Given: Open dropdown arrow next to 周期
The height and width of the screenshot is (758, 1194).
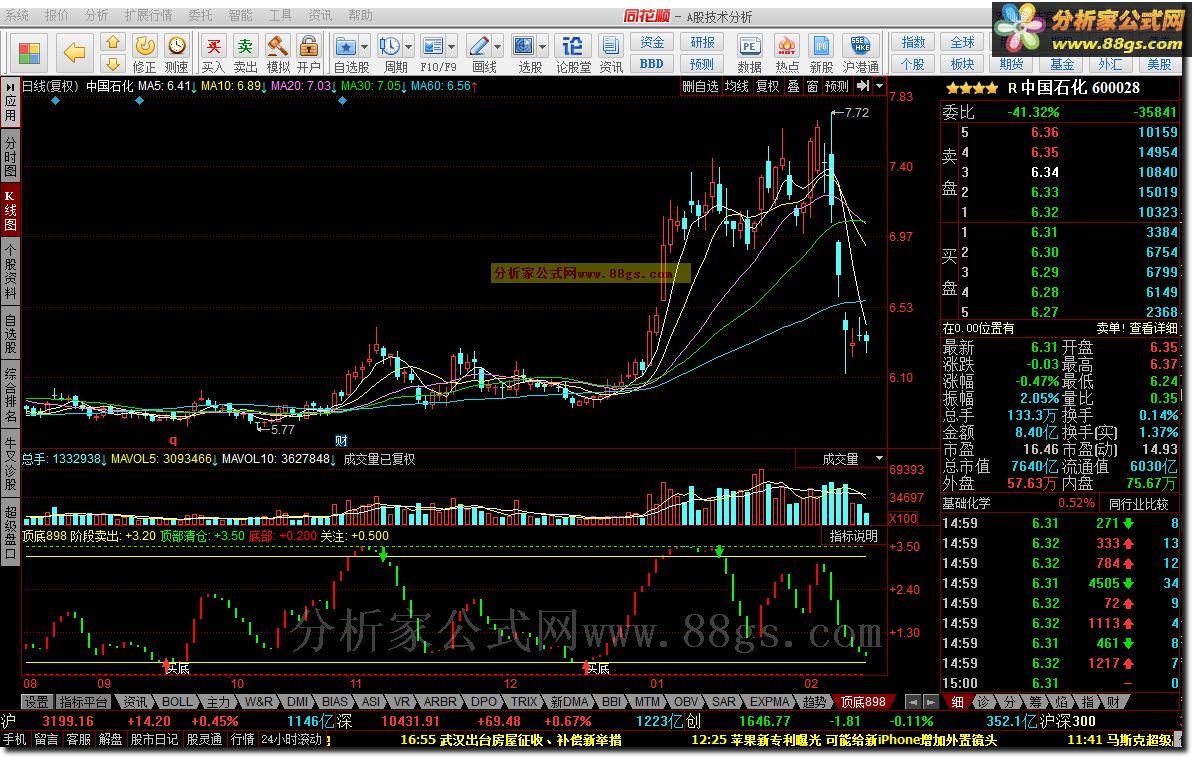Looking at the screenshot, I should 409,47.
